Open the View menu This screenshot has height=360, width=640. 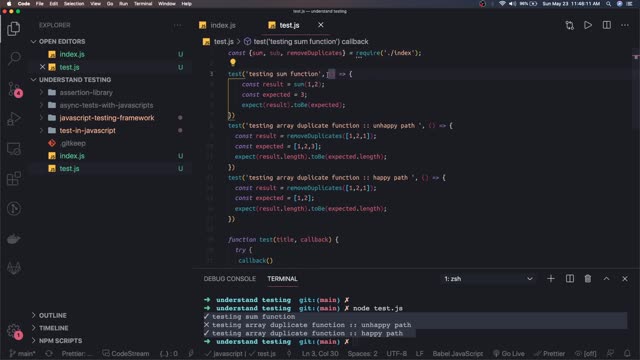click(96, 4)
